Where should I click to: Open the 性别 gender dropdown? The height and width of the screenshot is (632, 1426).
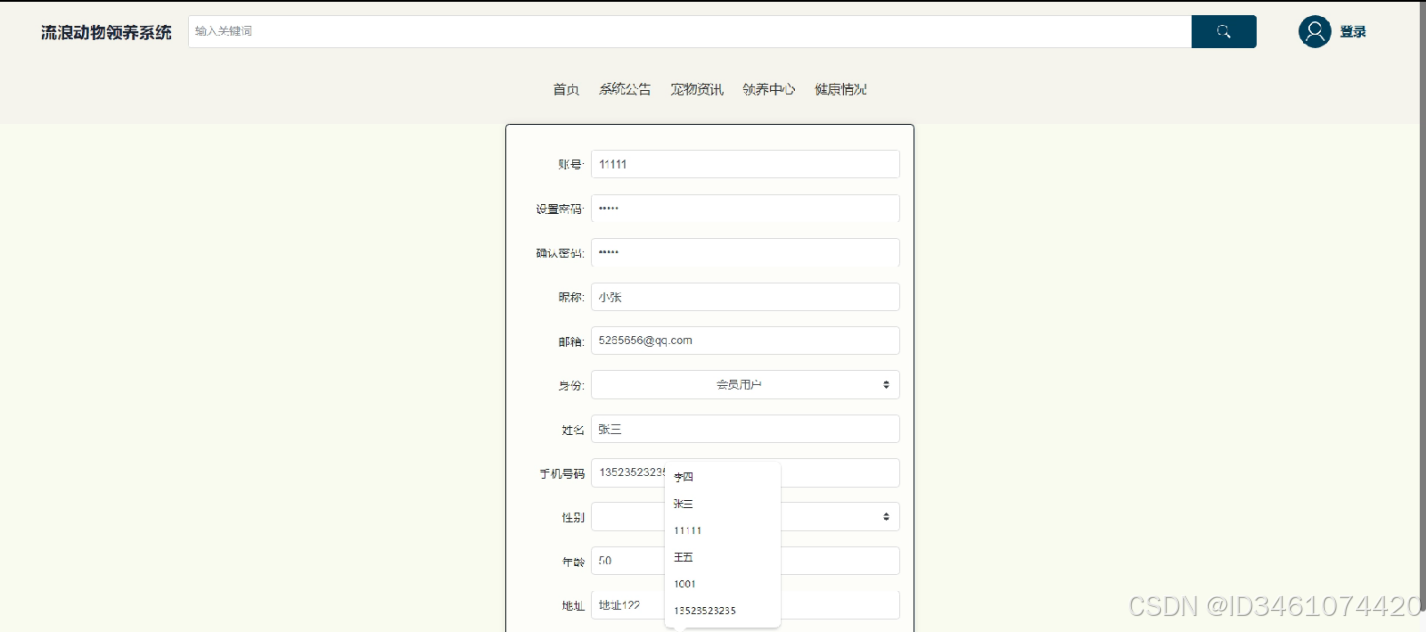pos(745,516)
